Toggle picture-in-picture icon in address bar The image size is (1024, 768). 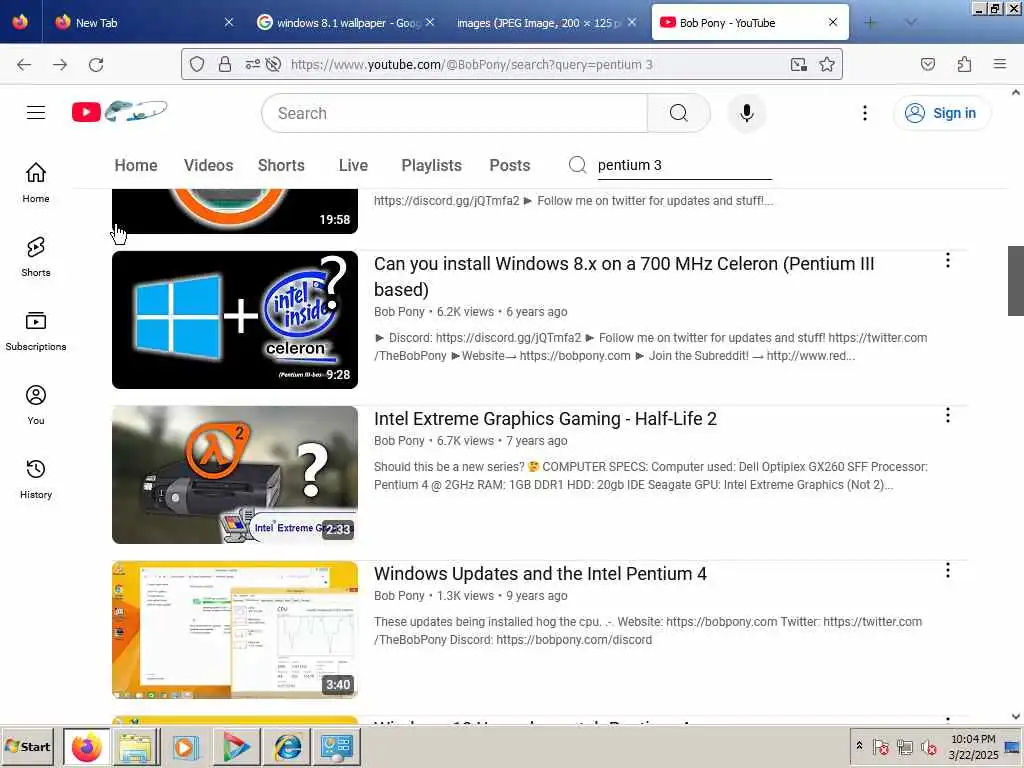click(x=799, y=64)
